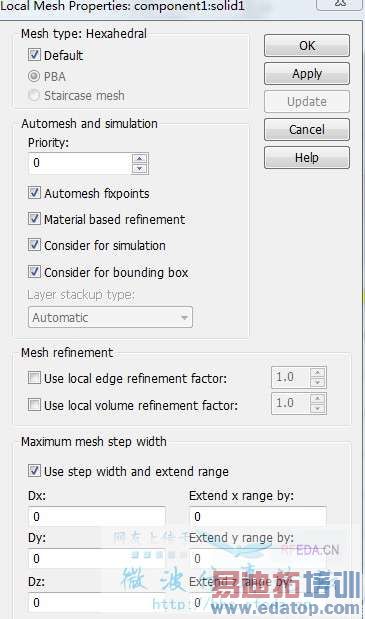Image resolution: width=365 pixels, height=619 pixels.
Task: Click the Apply button
Action: click(x=307, y=74)
